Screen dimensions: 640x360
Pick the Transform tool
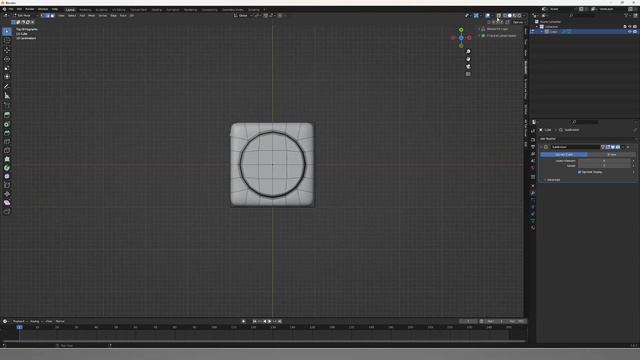7,76
